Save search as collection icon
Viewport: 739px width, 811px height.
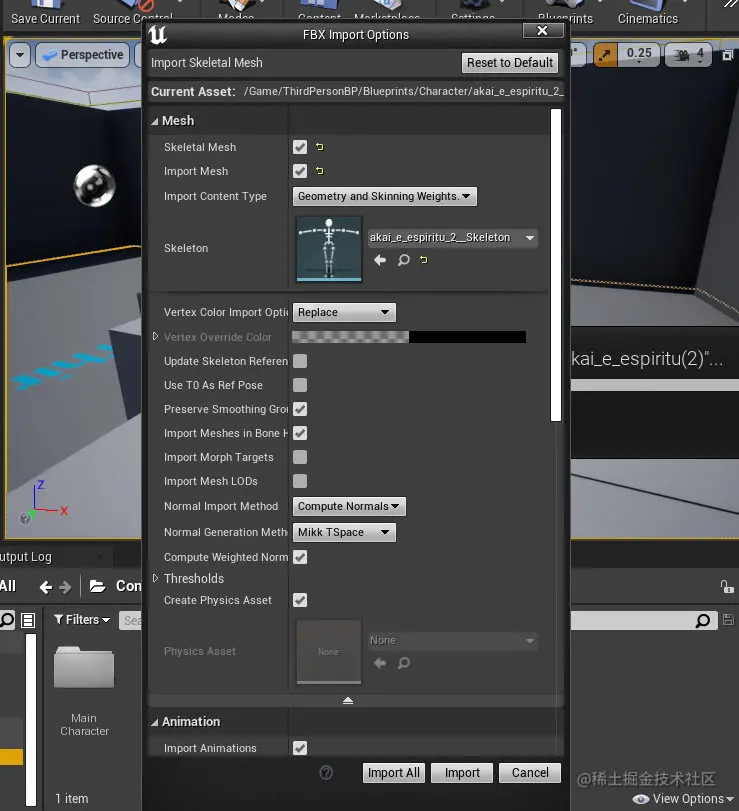click(728, 620)
